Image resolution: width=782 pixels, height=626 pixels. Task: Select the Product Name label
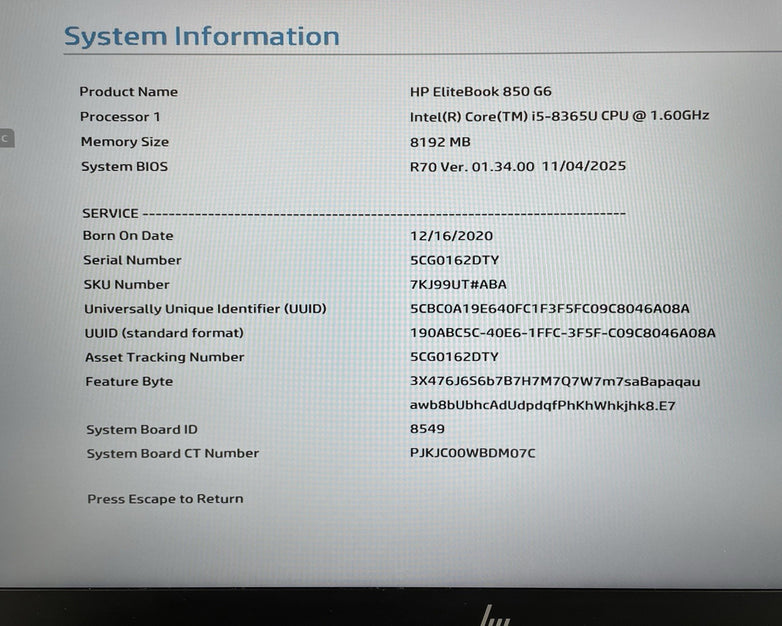coord(129,92)
